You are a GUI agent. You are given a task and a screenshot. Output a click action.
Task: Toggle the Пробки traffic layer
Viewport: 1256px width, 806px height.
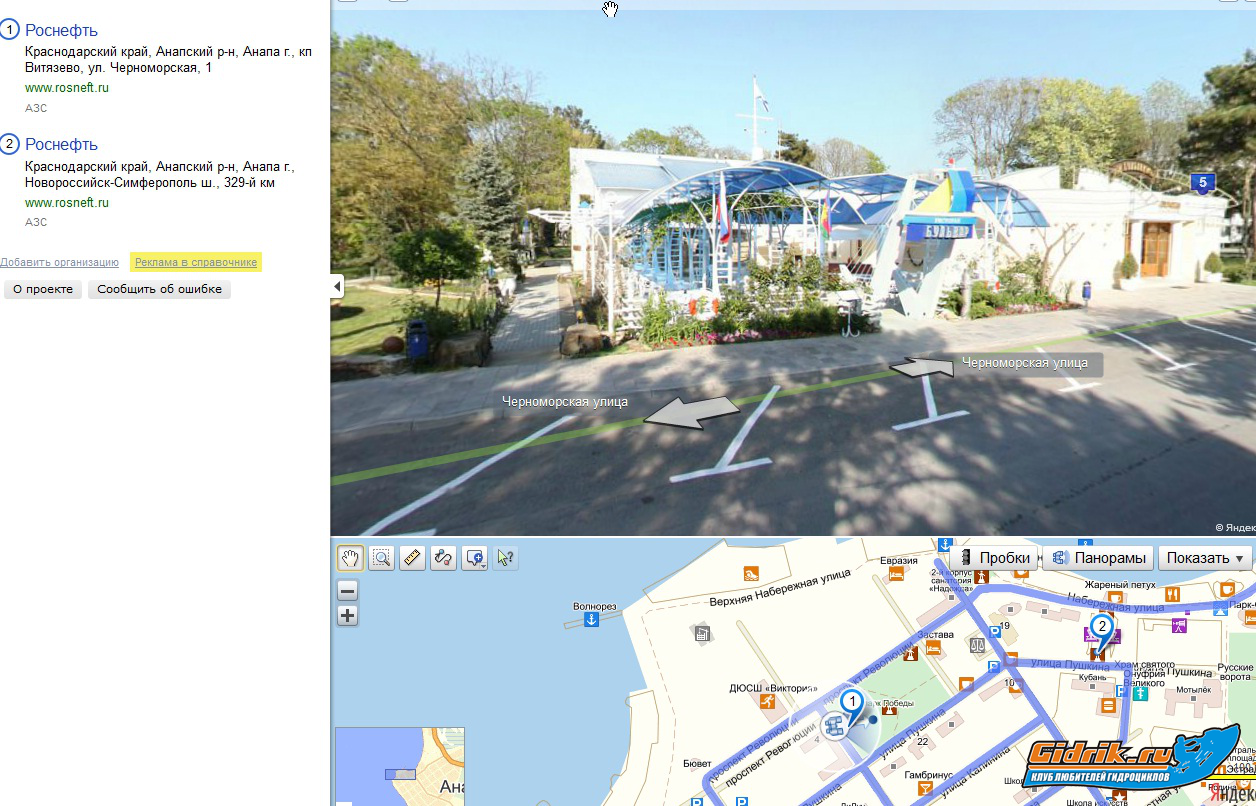[x=994, y=558]
